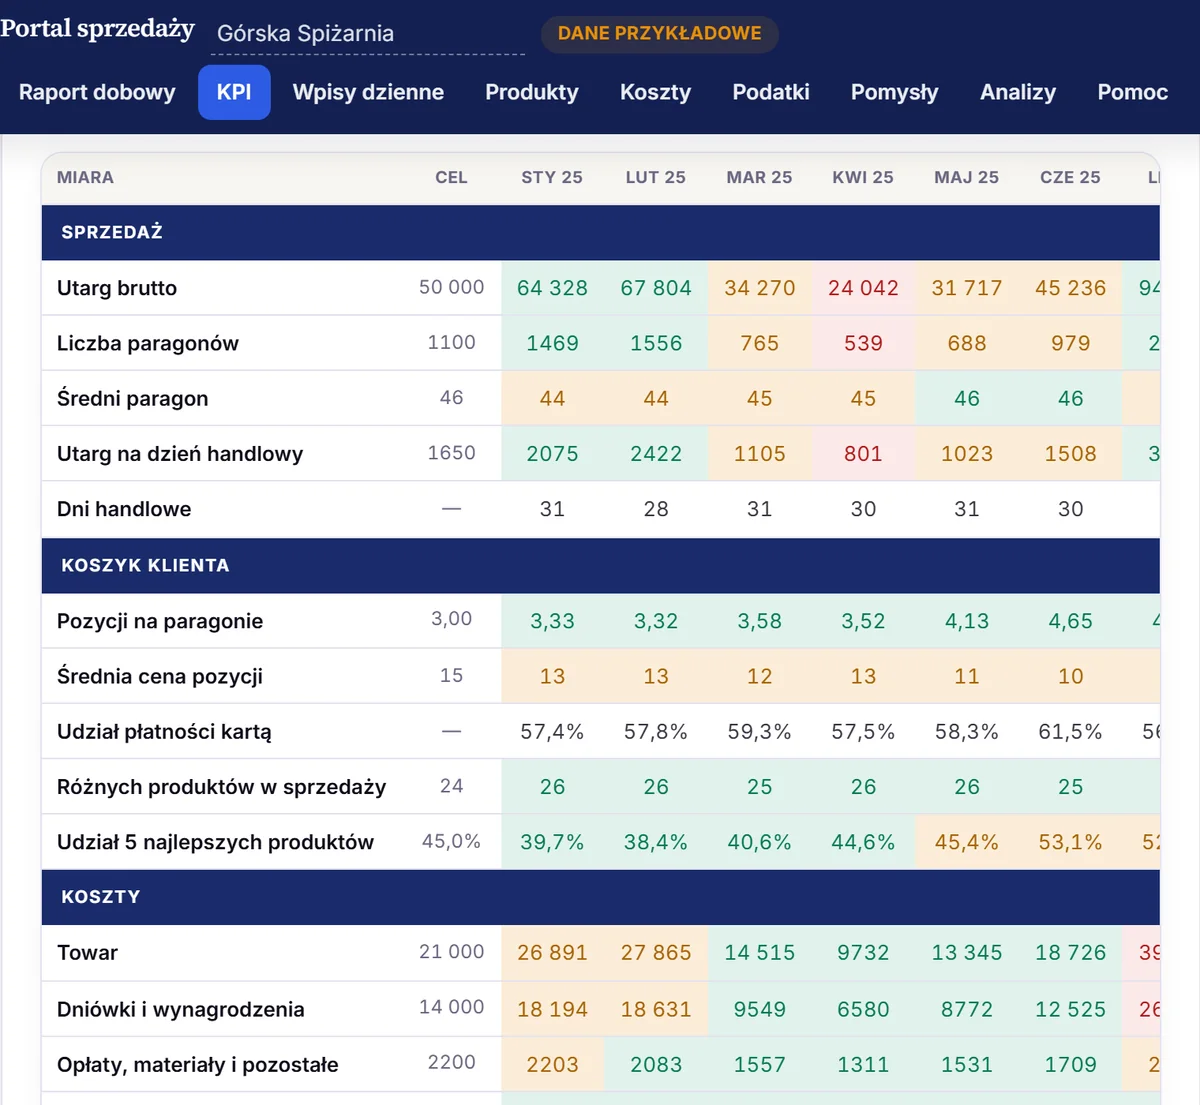1200x1105 pixels.
Task: Switch to the Pomysły tab
Action: coord(895,92)
